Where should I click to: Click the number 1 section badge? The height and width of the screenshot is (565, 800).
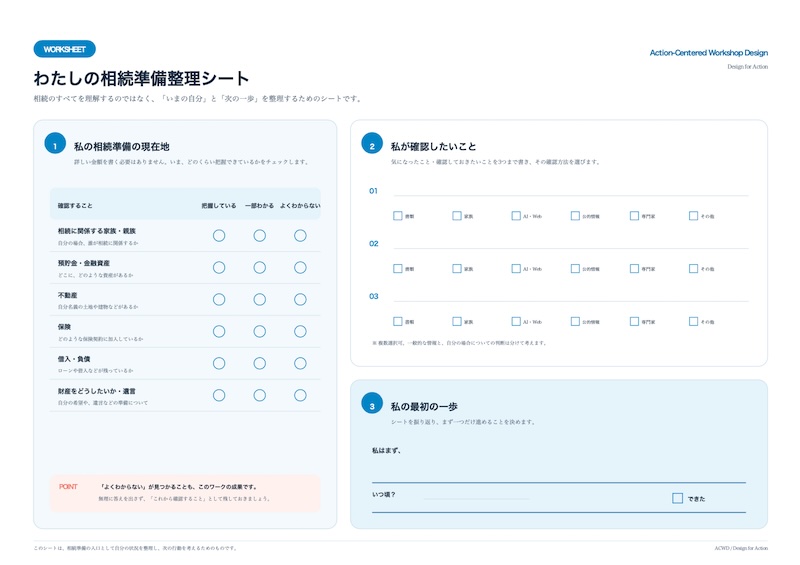click(55, 143)
